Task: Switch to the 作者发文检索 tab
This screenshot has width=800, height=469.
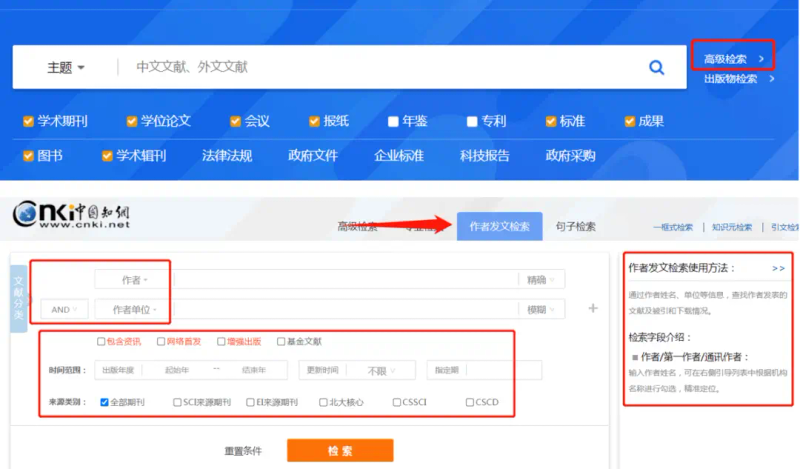Action: pos(499,226)
